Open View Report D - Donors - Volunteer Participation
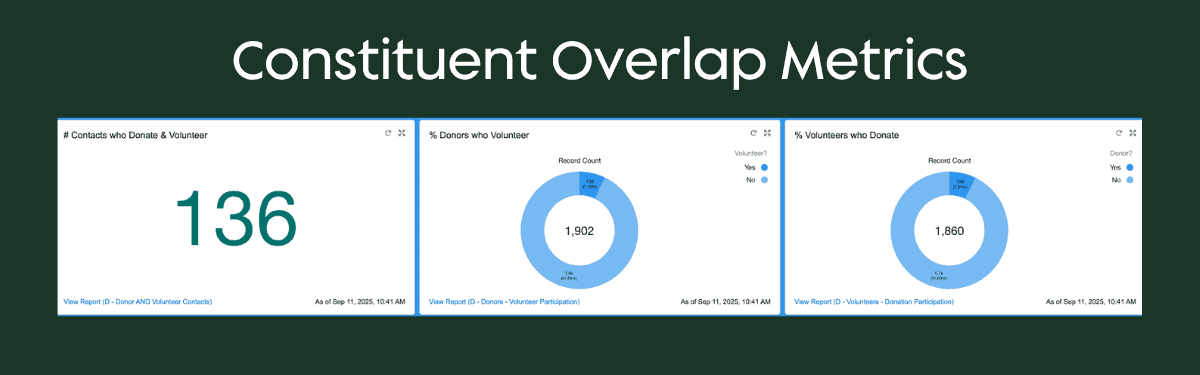This screenshot has width=1200, height=375. (504, 301)
